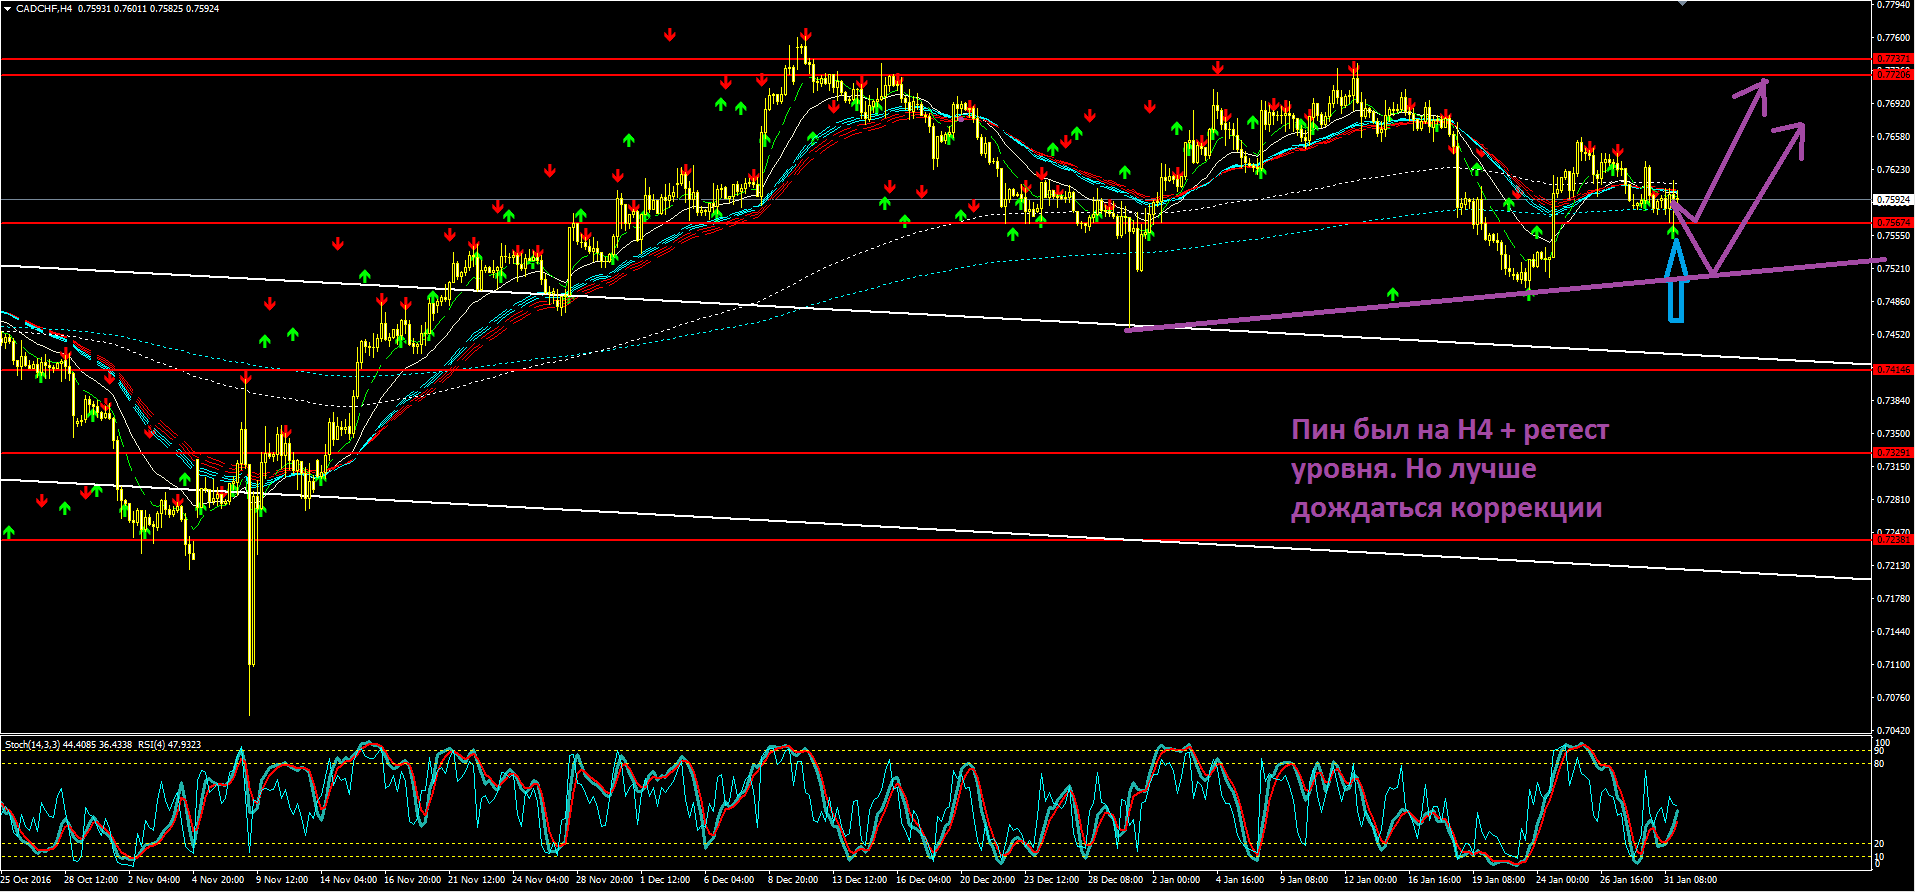Click the 20 level on the oscillator scale

click(x=1880, y=844)
